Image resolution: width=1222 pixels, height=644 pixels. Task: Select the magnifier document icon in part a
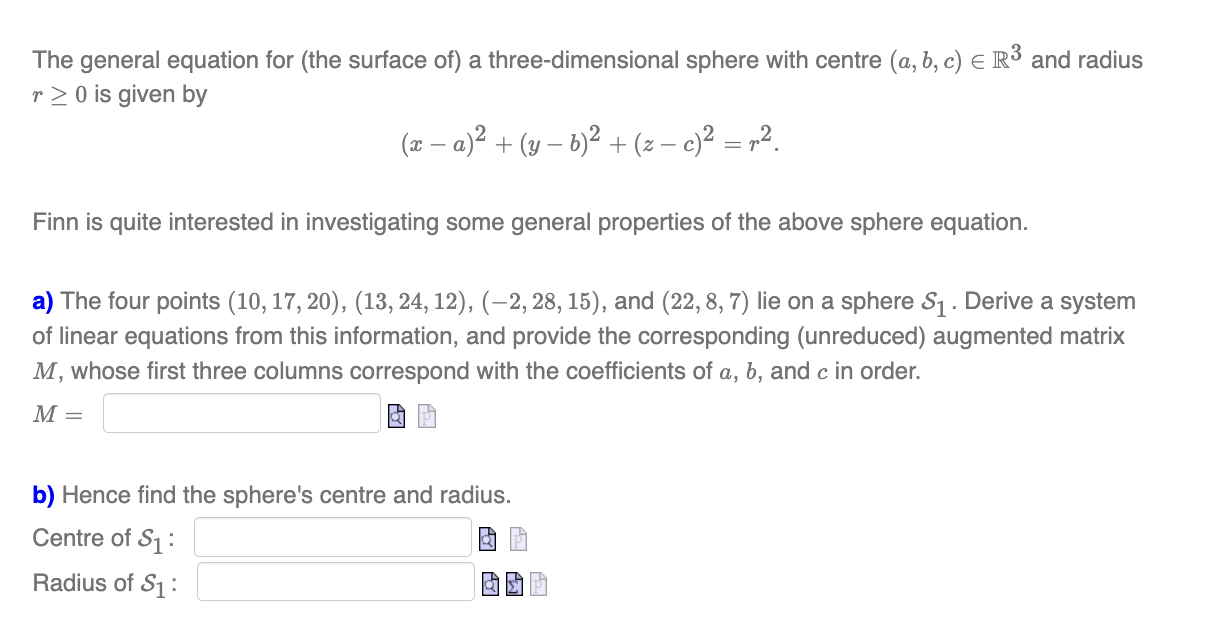tap(396, 417)
